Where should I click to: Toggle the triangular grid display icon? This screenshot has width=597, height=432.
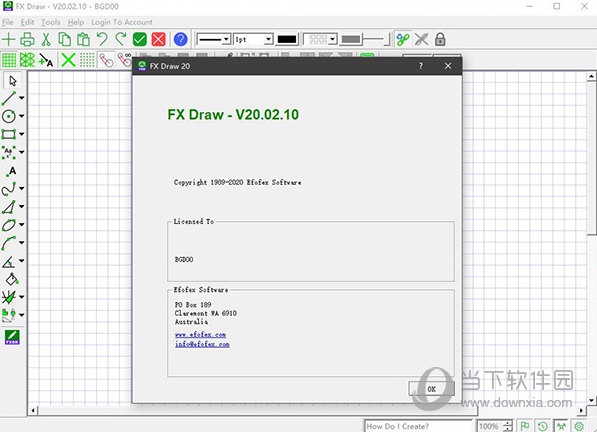point(27,60)
